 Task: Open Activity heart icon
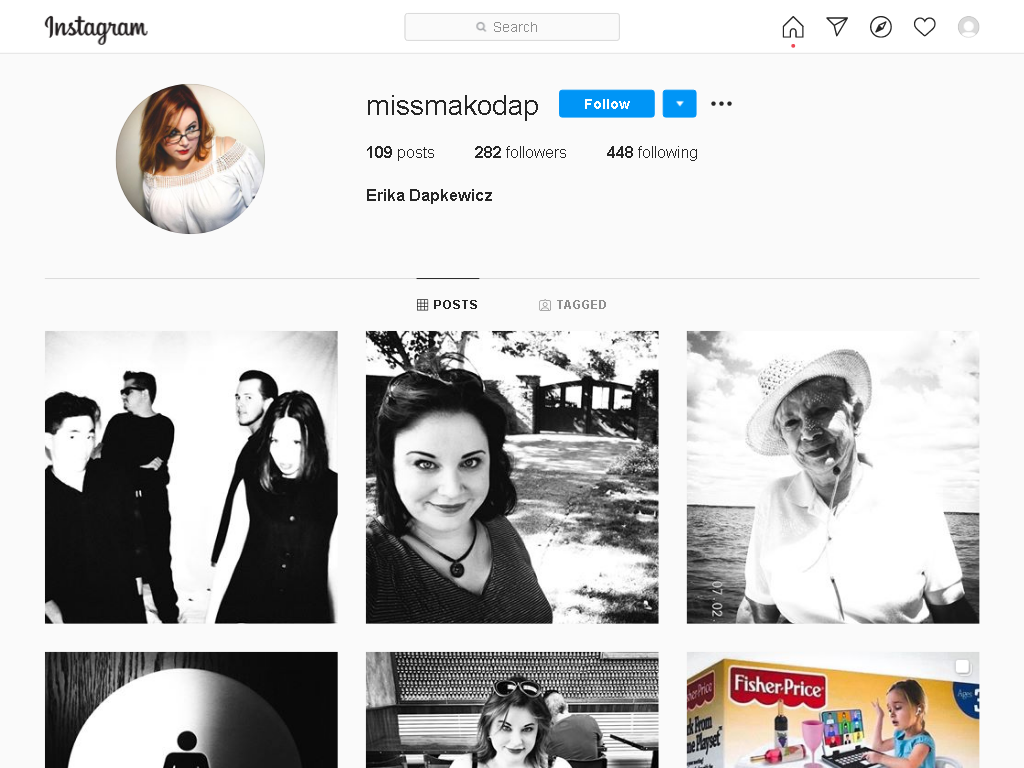[924, 27]
